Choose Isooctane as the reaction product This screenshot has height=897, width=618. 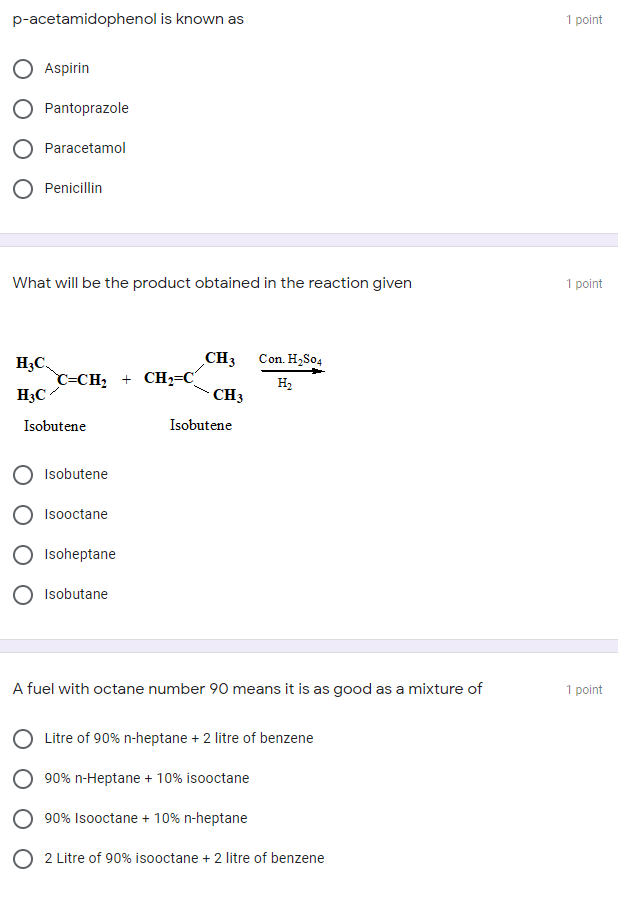click(23, 515)
